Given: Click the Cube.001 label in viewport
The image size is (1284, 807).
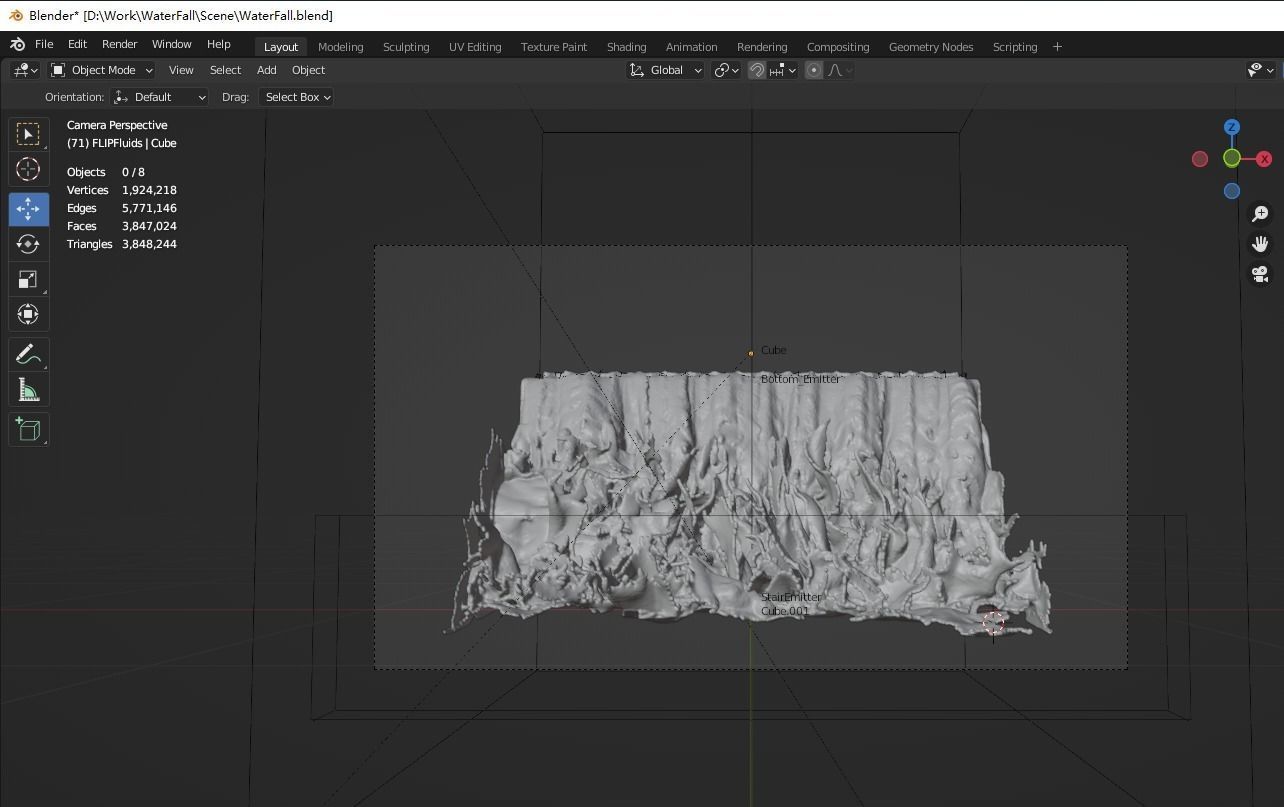Looking at the screenshot, I should click(x=785, y=611).
